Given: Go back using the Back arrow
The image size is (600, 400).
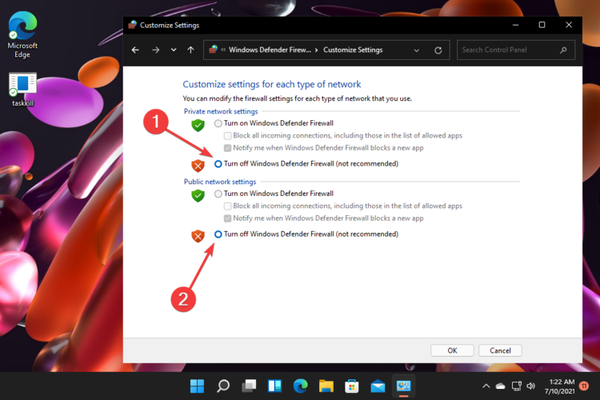Looking at the screenshot, I should pyautogui.click(x=137, y=49).
